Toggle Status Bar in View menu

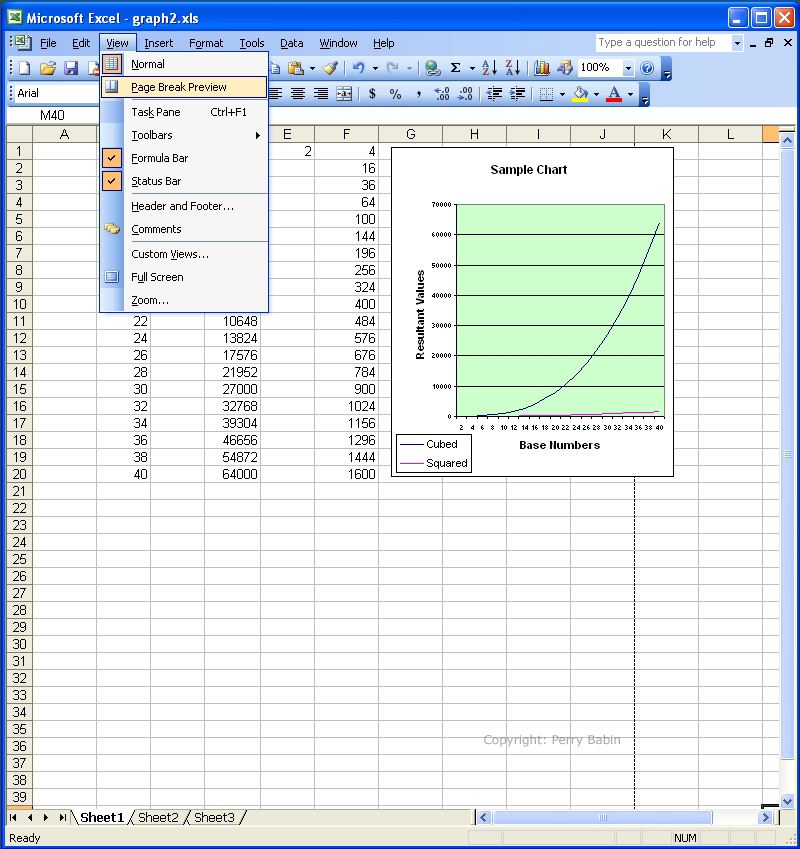[184, 181]
